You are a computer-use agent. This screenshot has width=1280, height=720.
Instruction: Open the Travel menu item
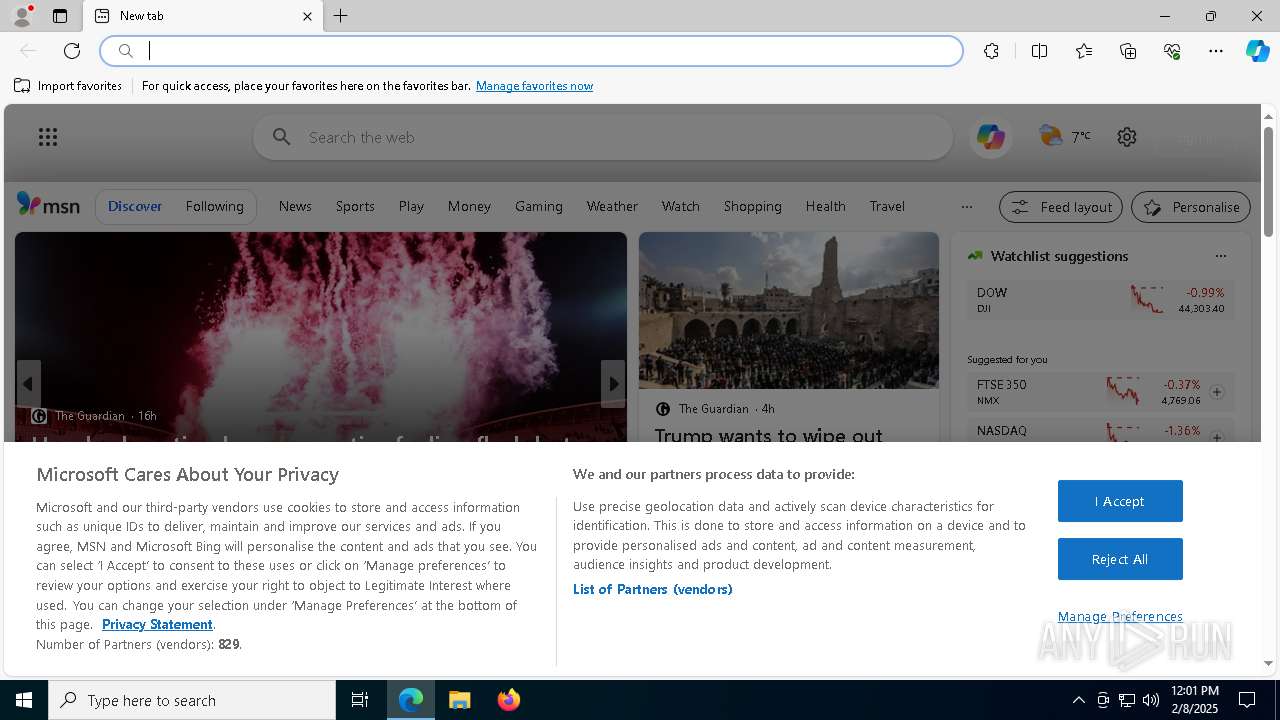point(887,206)
